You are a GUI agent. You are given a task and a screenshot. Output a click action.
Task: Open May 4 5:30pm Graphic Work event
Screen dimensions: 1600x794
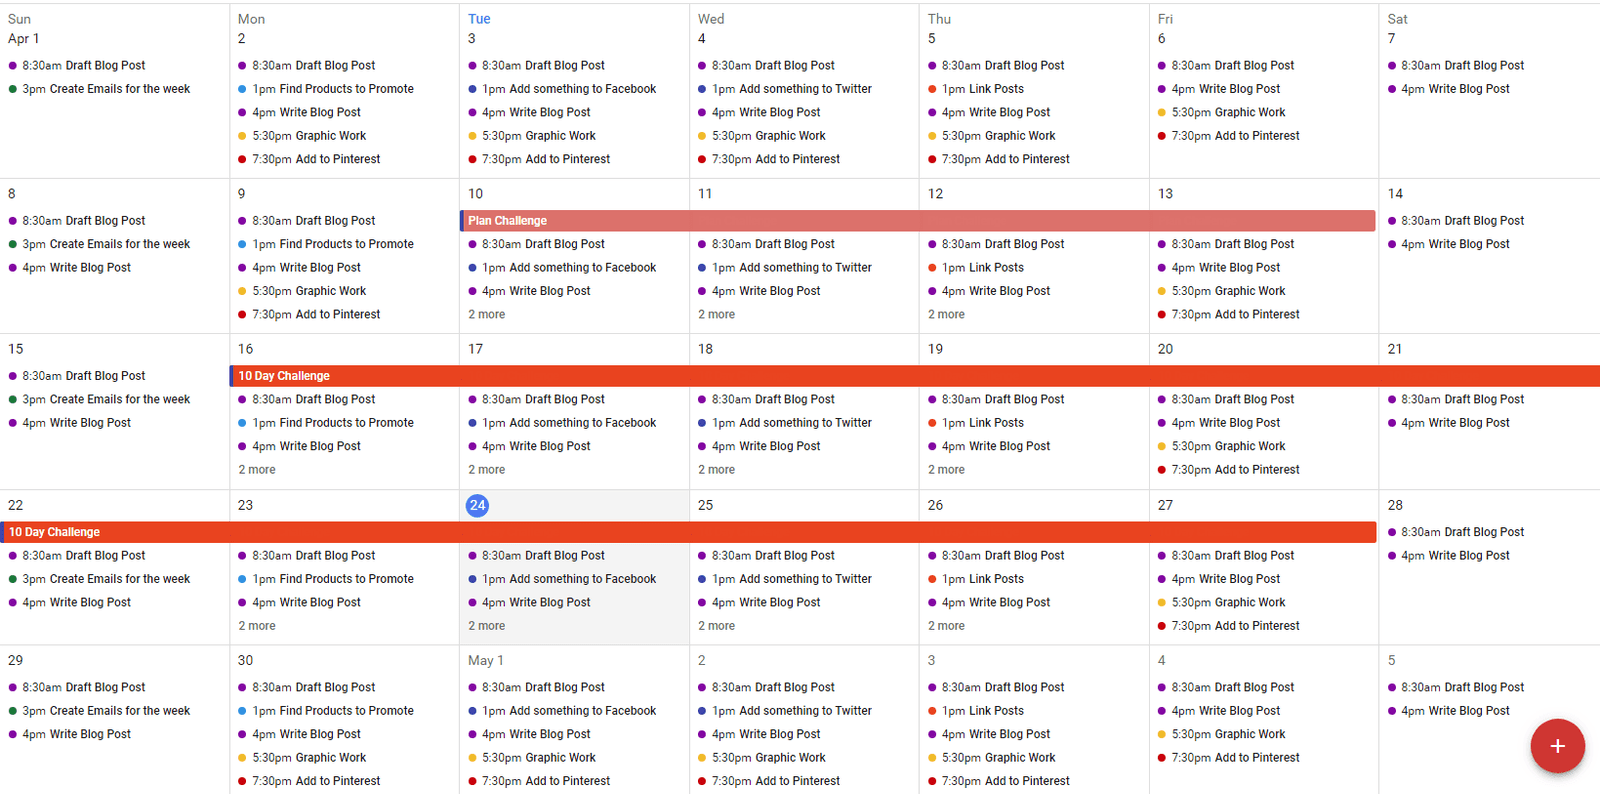coord(1222,734)
